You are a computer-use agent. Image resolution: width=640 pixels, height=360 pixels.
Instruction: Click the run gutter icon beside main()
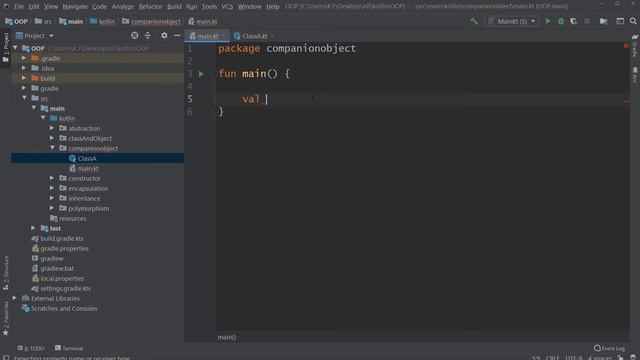click(x=201, y=74)
